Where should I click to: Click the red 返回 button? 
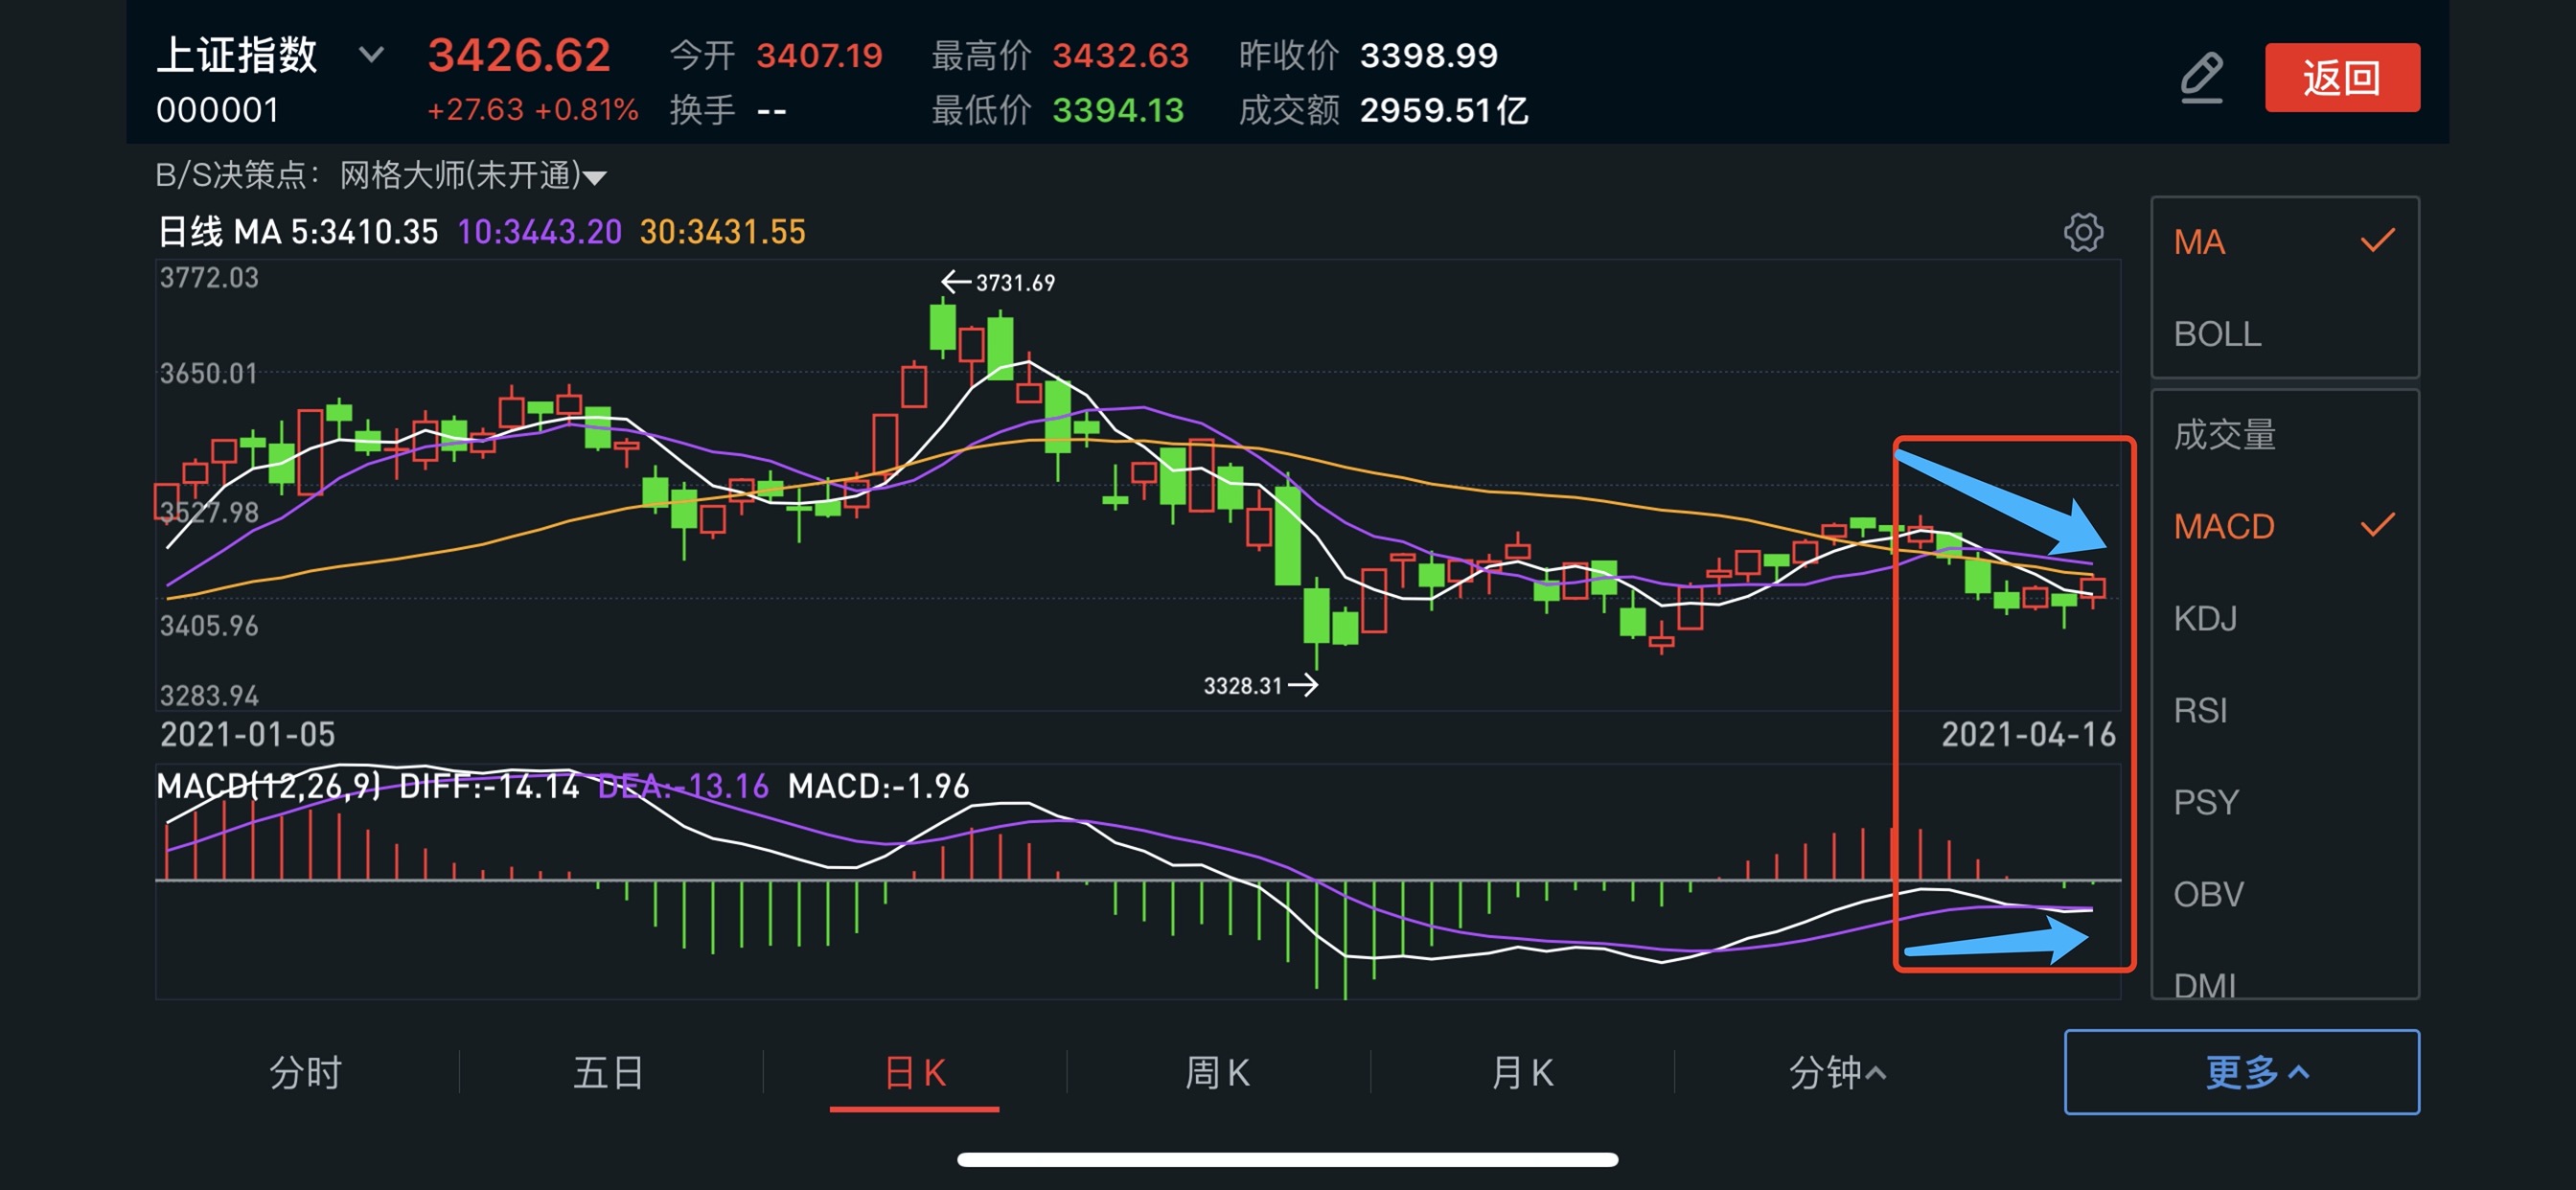point(2342,77)
